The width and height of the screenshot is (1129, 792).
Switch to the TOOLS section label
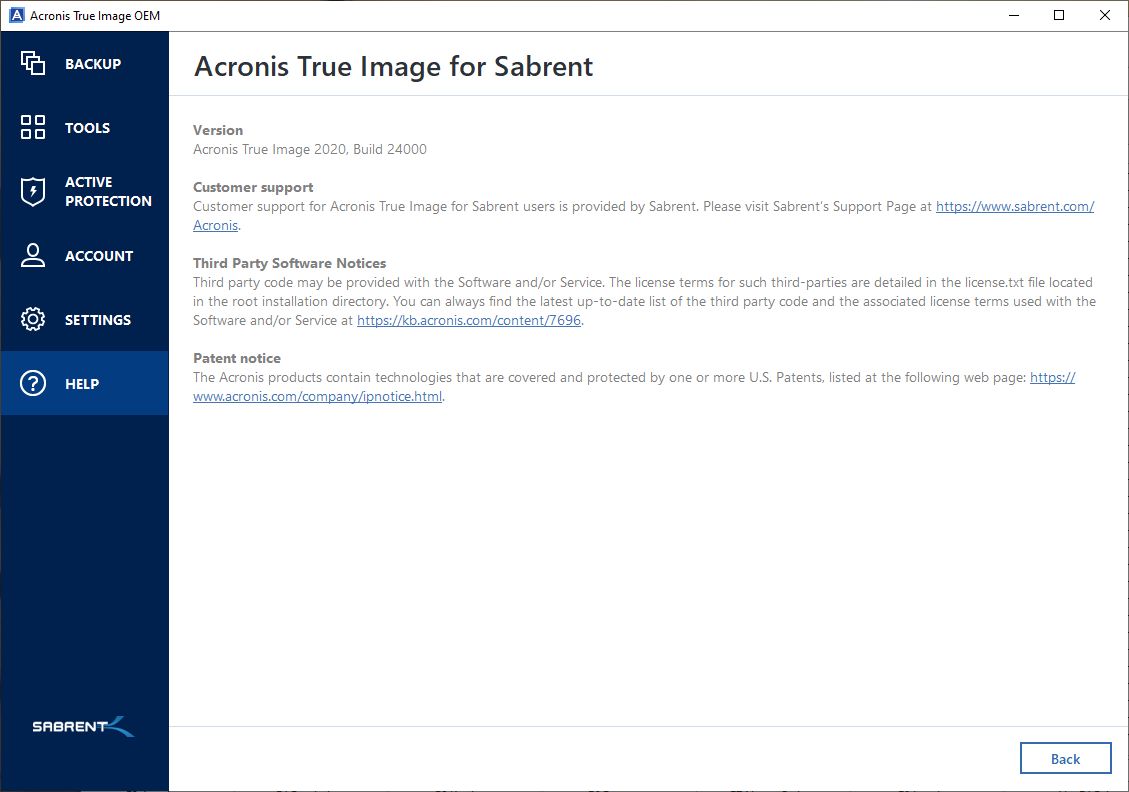tap(88, 128)
